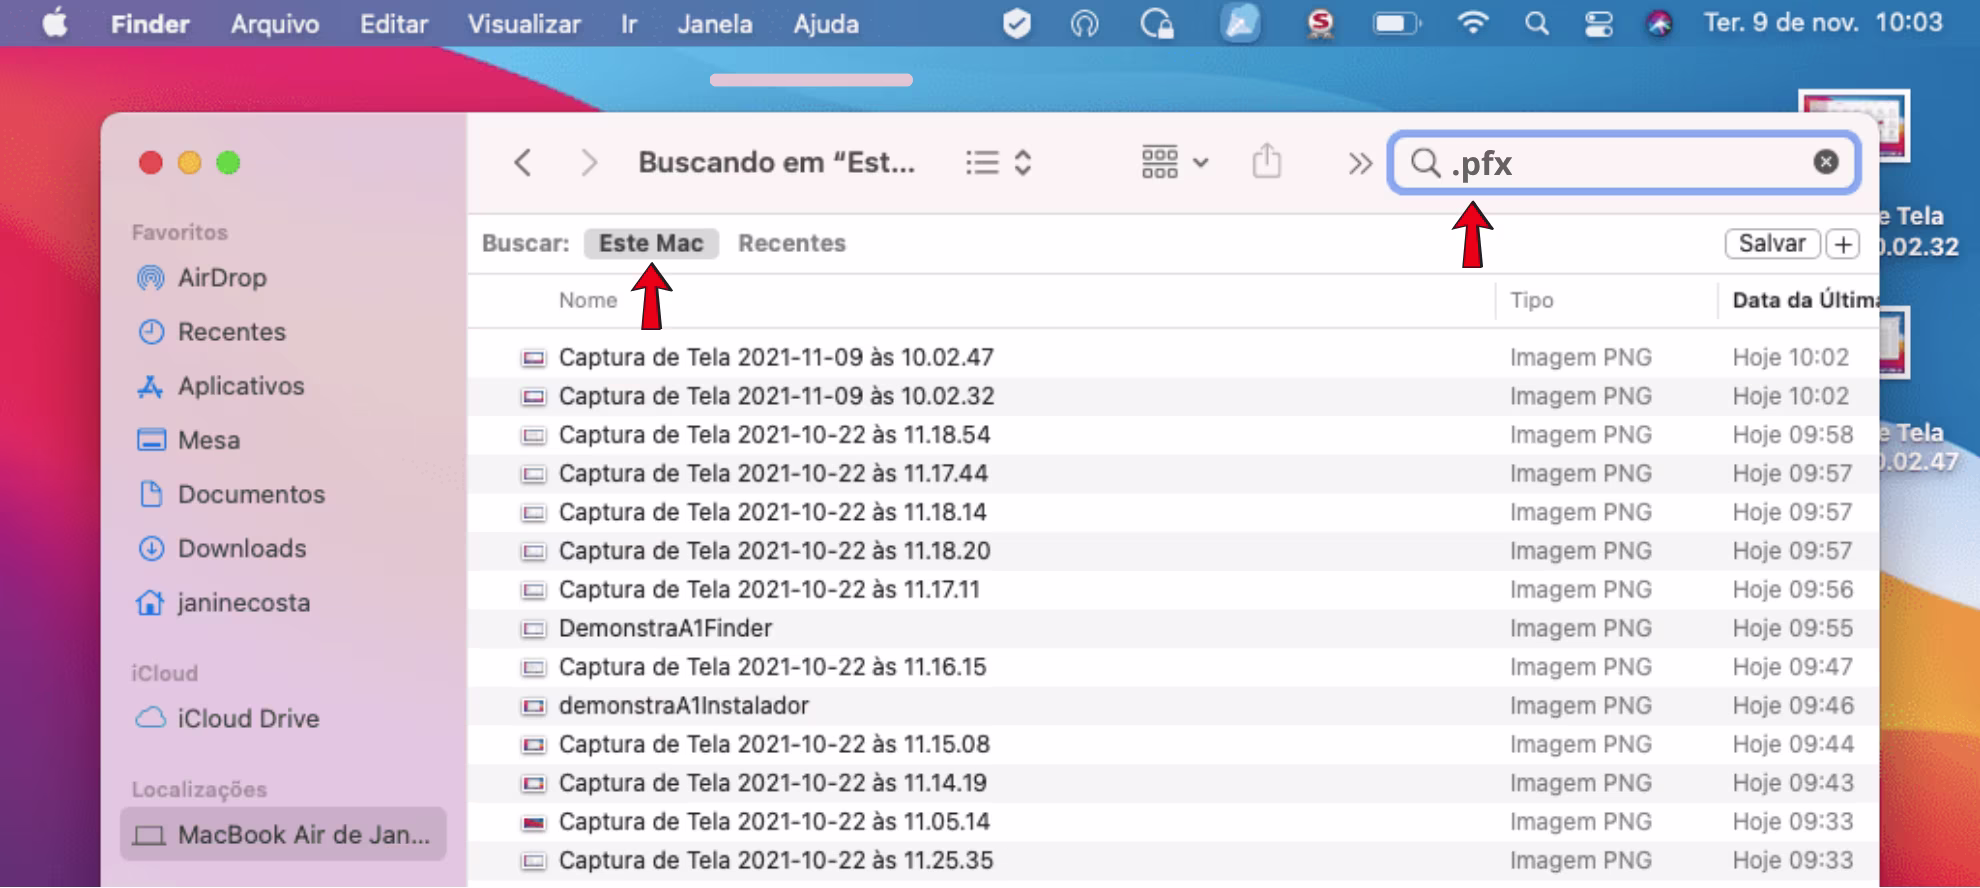Click the clock-lock menu bar icon
1980x888 pixels.
(1157, 23)
